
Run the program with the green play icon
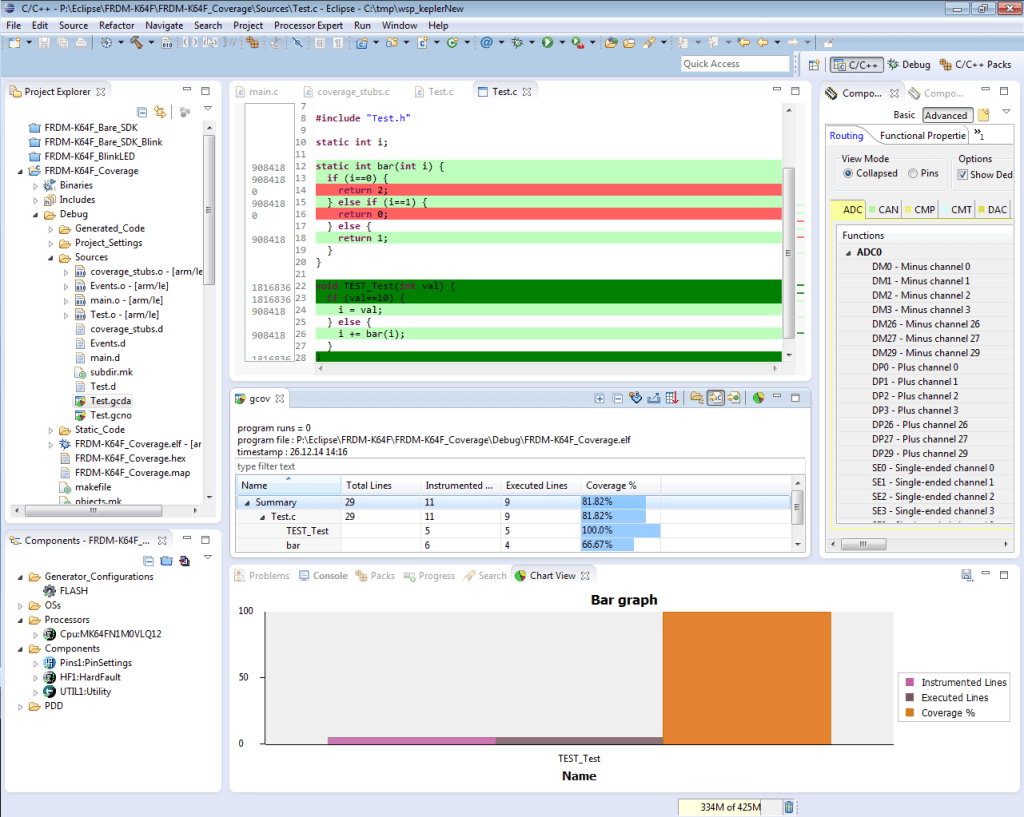tap(548, 43)
